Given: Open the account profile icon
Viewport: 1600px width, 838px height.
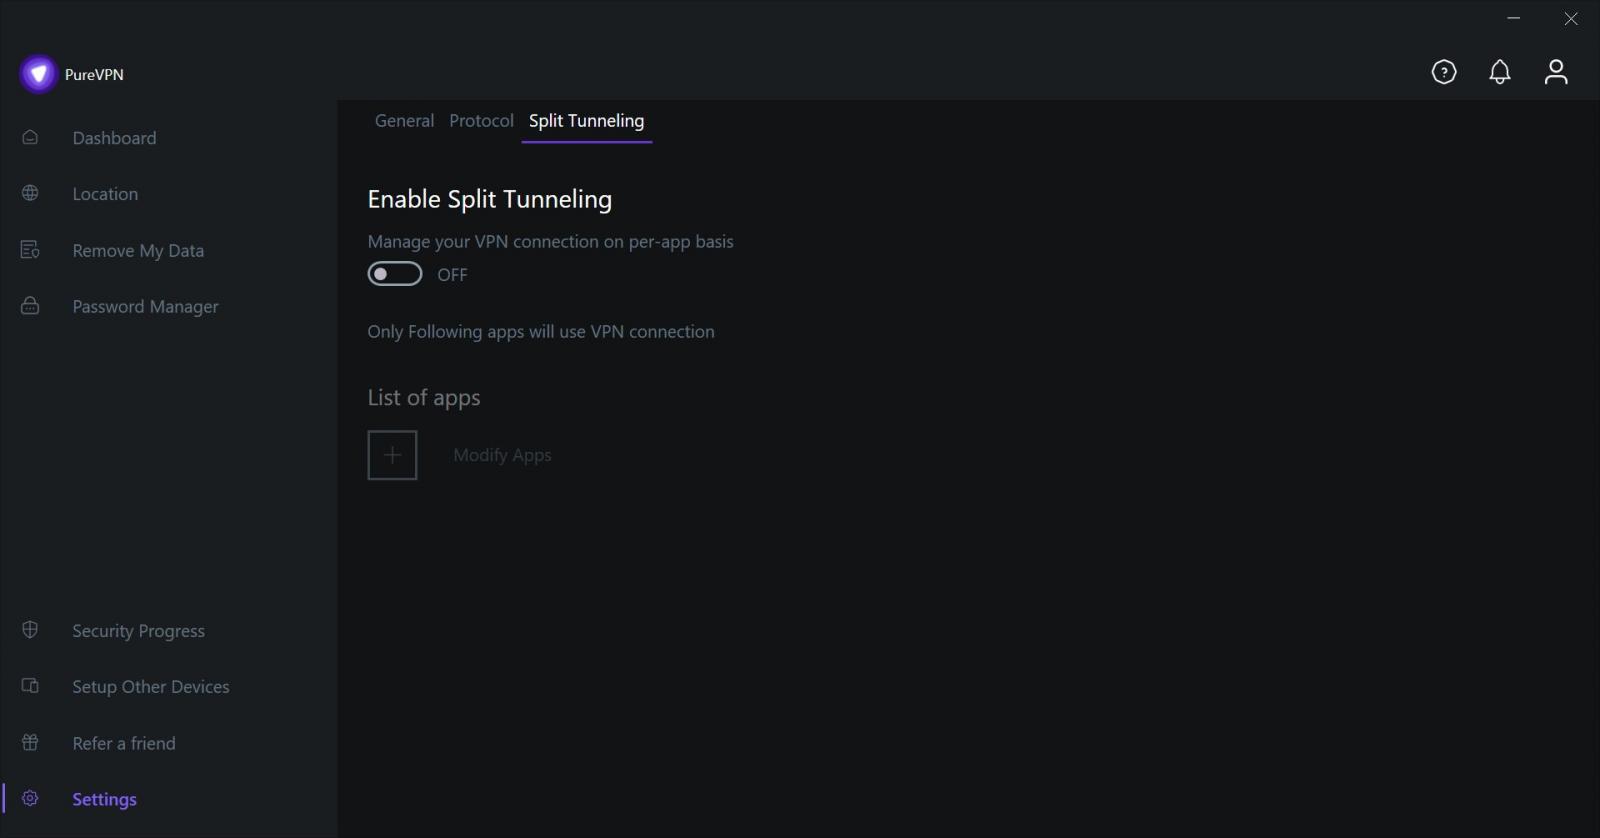Looking at the screenshot, I should [1556, 71].
